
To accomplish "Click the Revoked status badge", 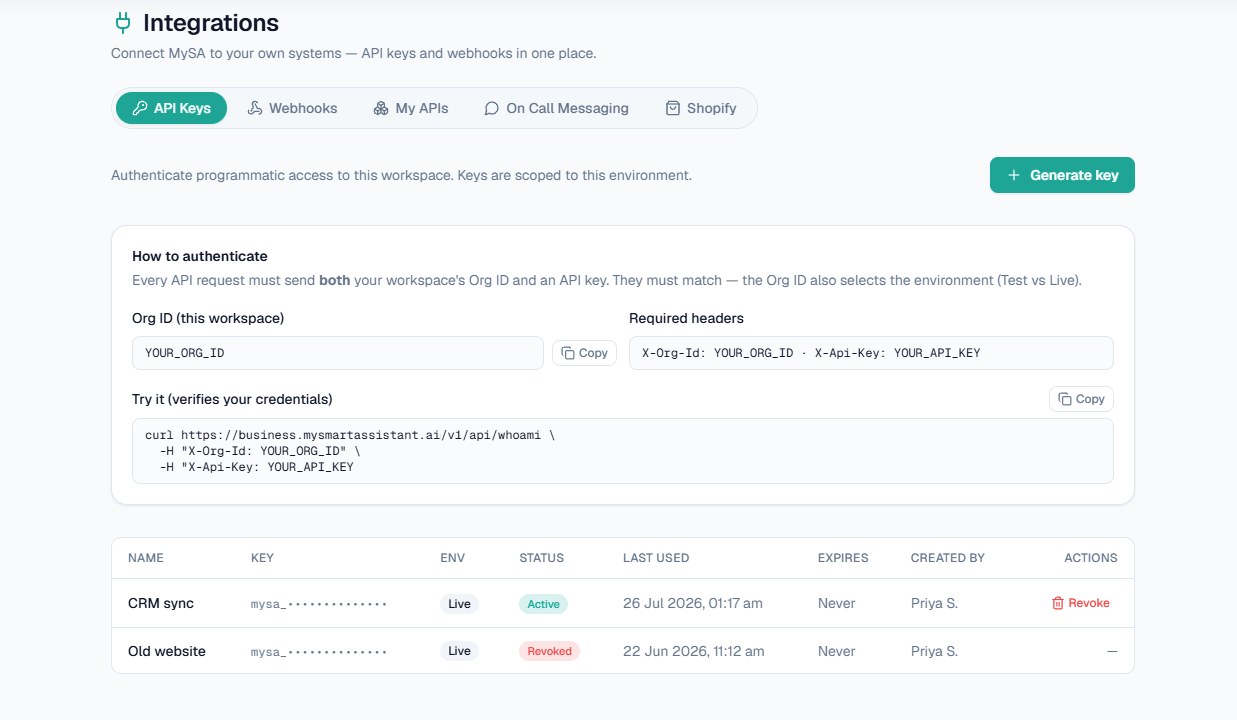I will click(x=549, y=651).
